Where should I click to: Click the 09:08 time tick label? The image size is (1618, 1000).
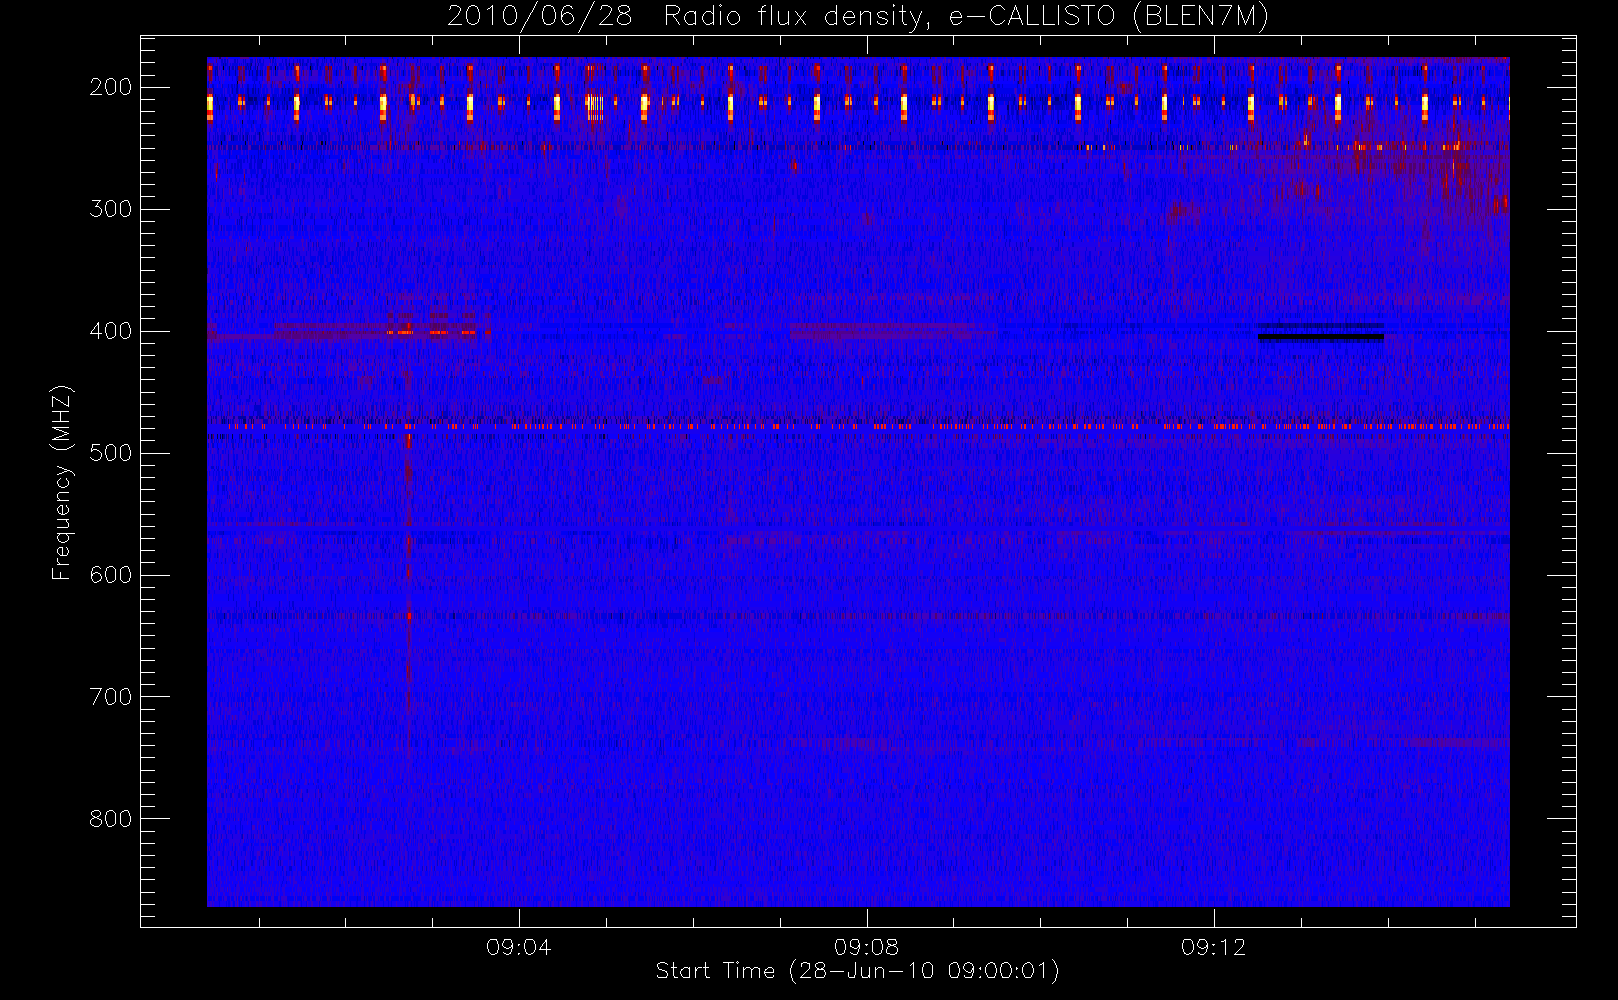pos(866,947)
